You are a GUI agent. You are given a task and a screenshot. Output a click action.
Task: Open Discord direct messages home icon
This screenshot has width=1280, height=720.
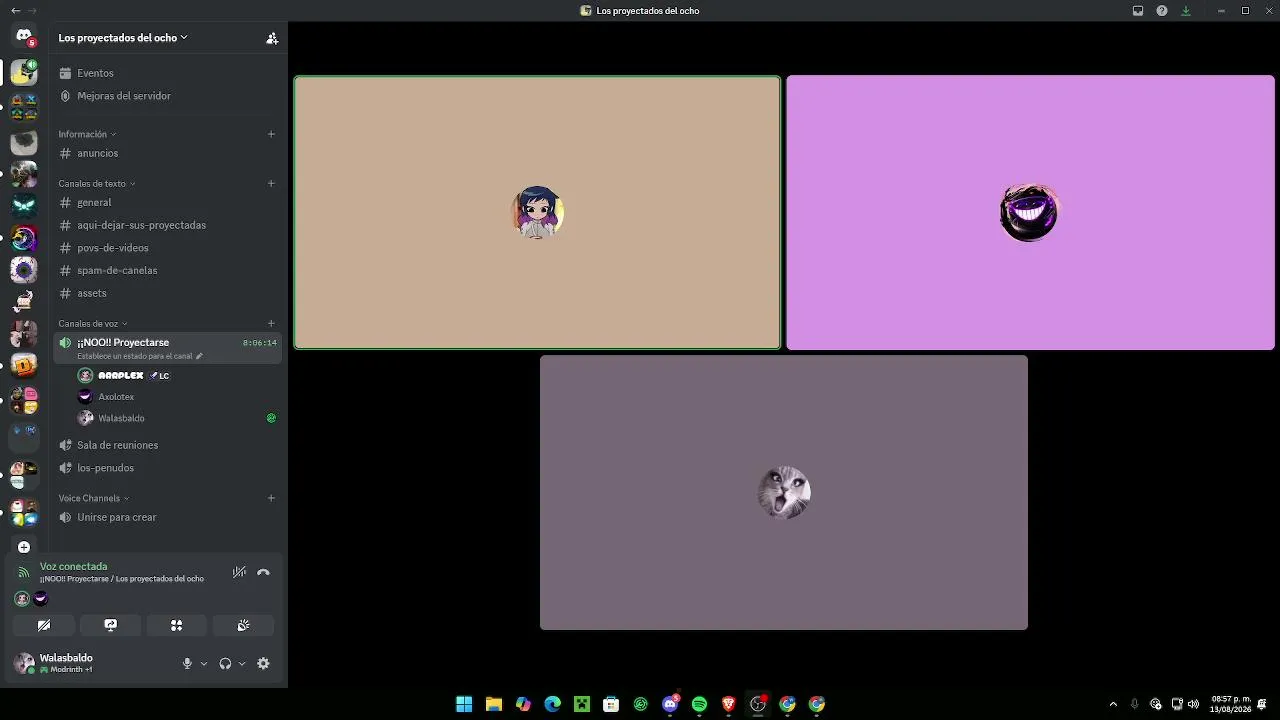[24, 36]
